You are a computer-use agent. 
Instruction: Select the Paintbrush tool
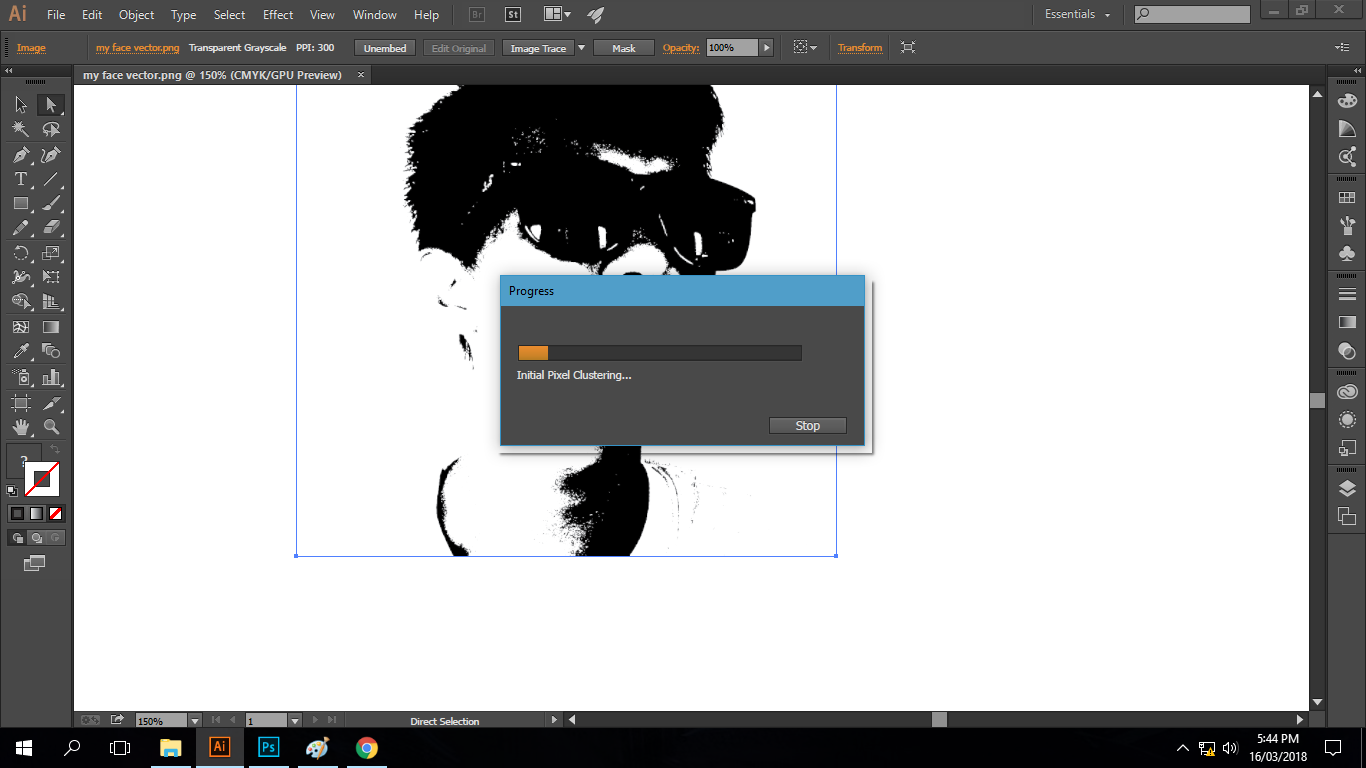pos(51,203)
